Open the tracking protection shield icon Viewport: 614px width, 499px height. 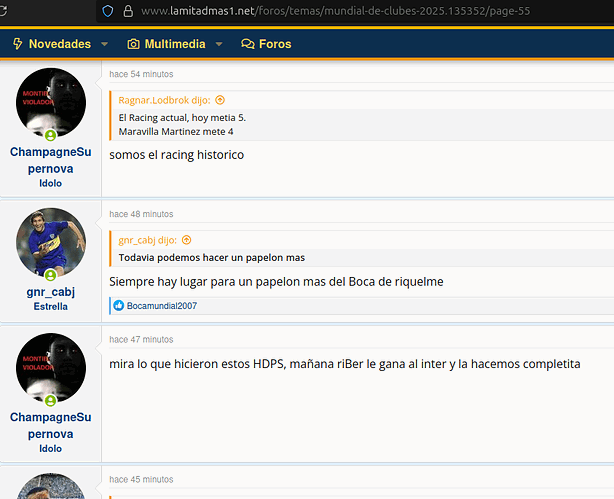107,11
